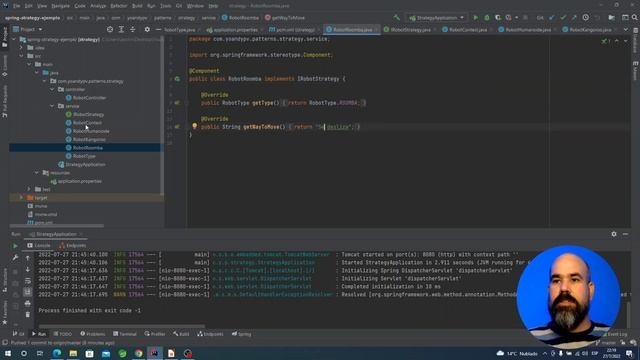Hide the Project panel with minus icon
Screen dimensions: 640x360
pos(158,29)
